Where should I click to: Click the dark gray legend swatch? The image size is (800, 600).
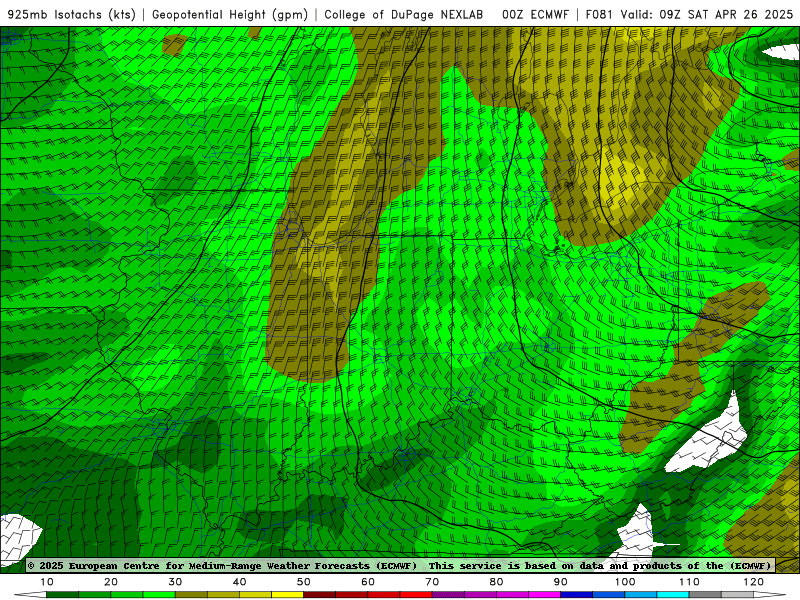coord(705,595)
